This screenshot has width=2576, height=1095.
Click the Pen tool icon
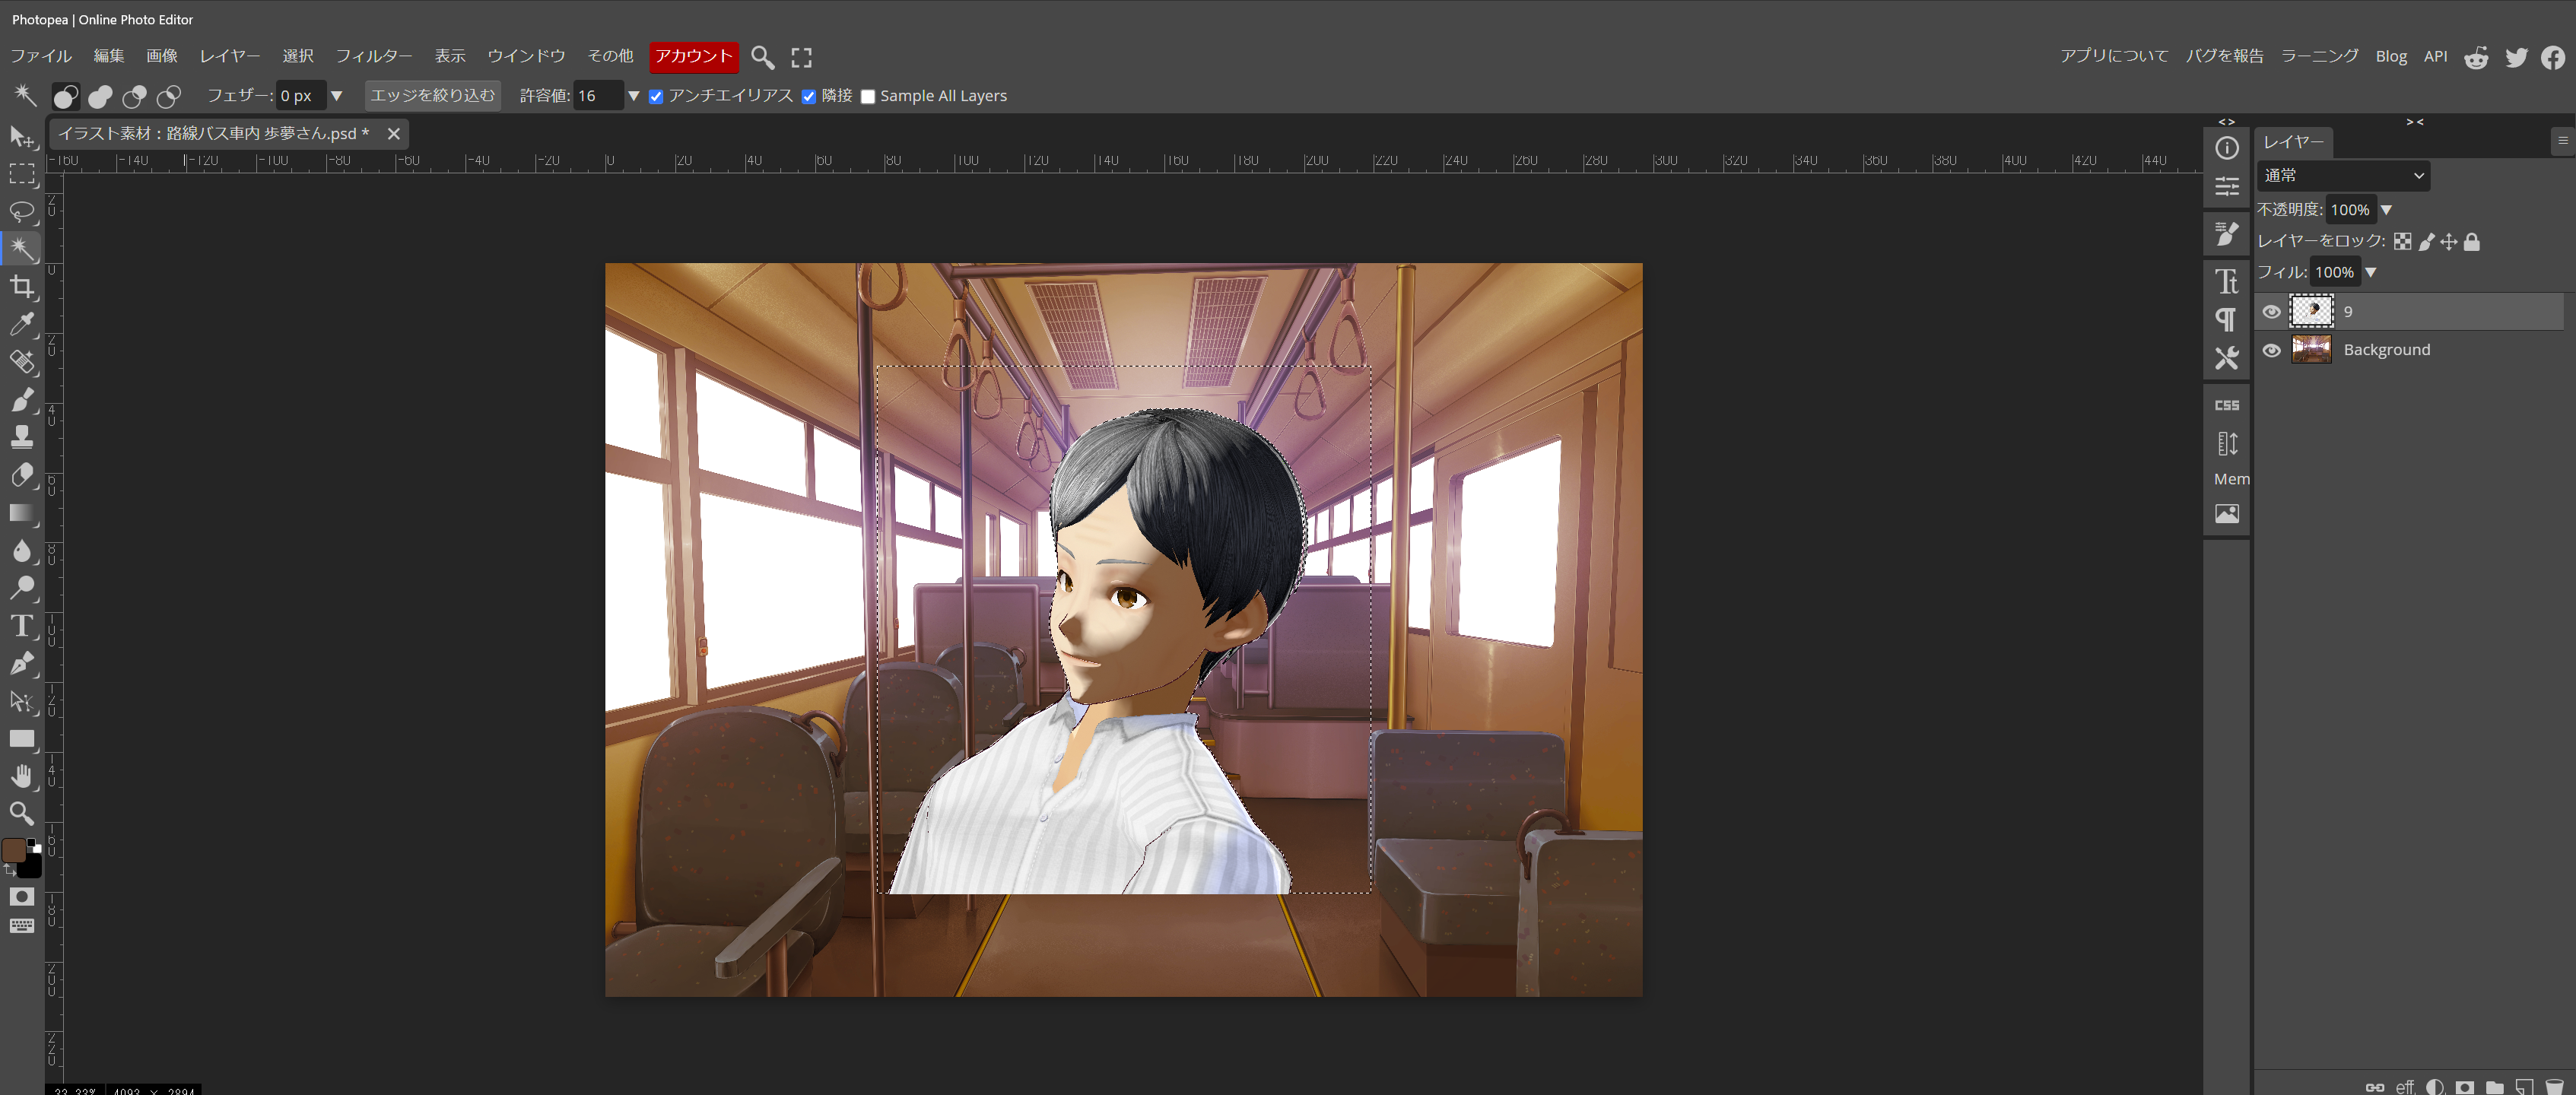click(22, 664)
